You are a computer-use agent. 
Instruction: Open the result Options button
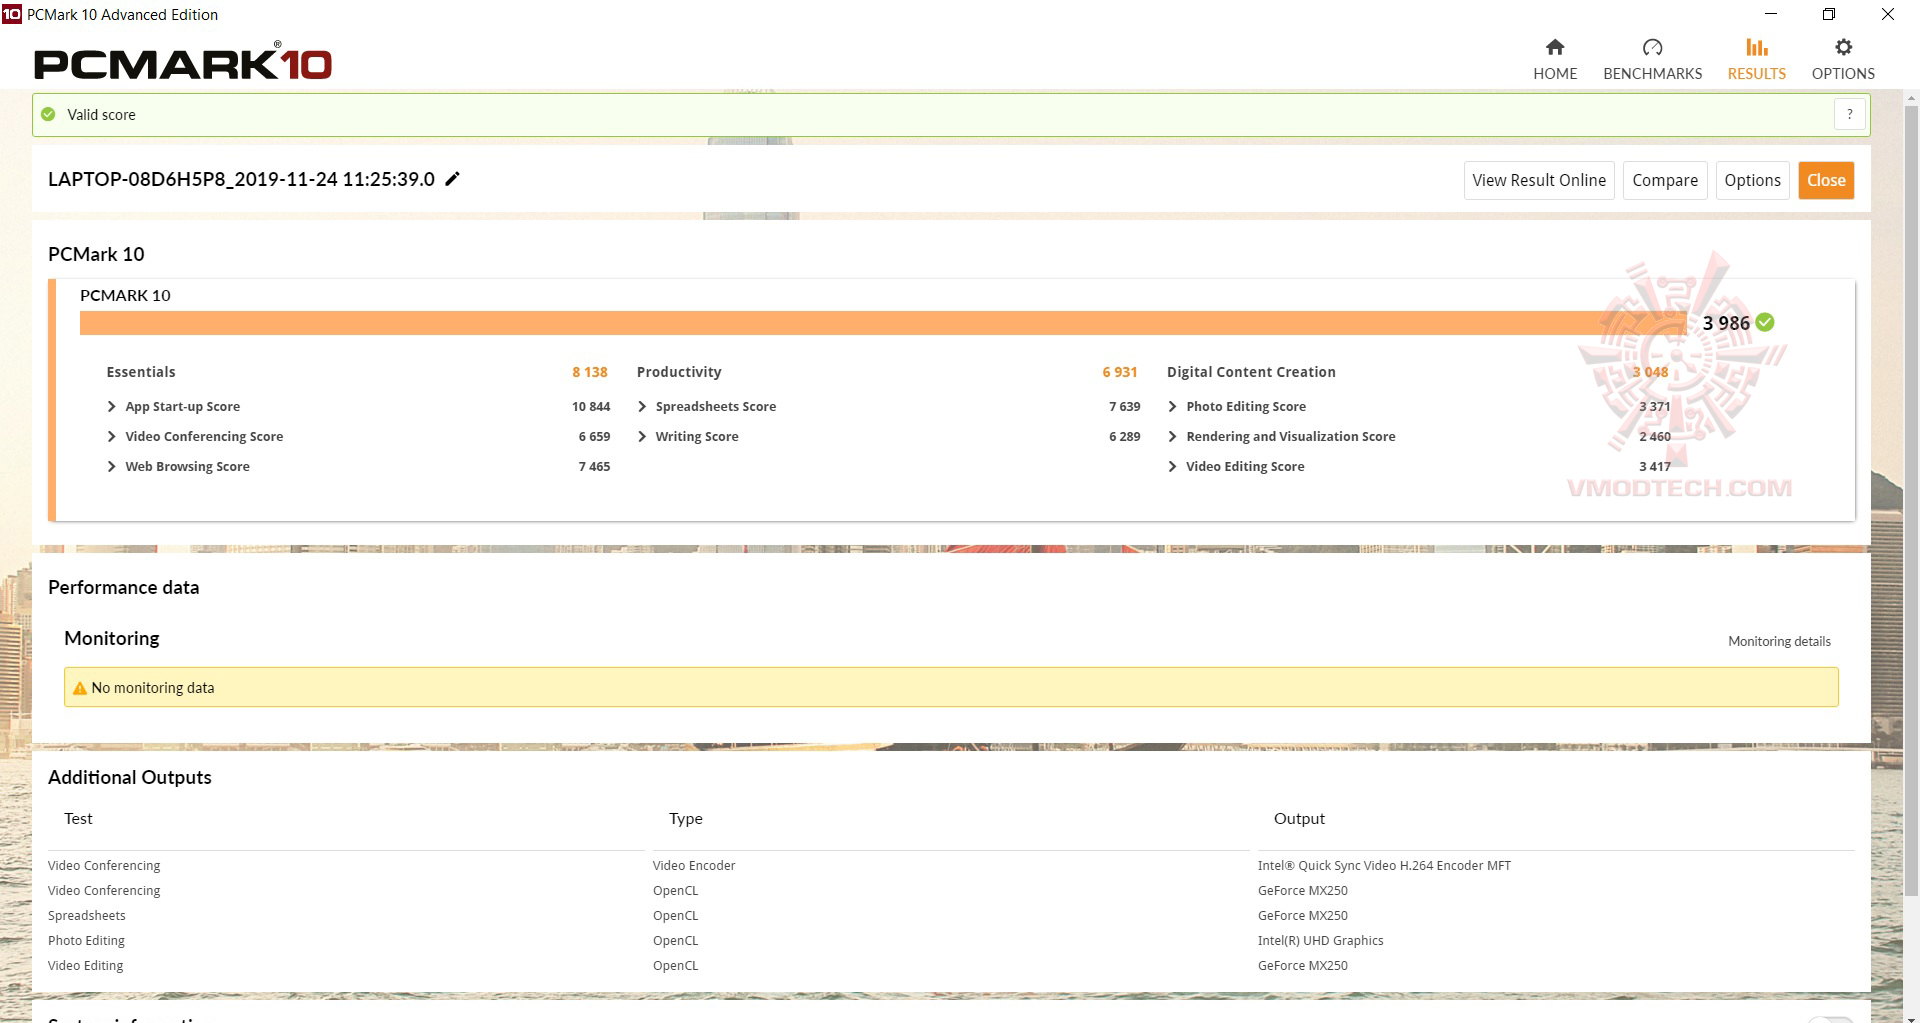point(1752,180)
